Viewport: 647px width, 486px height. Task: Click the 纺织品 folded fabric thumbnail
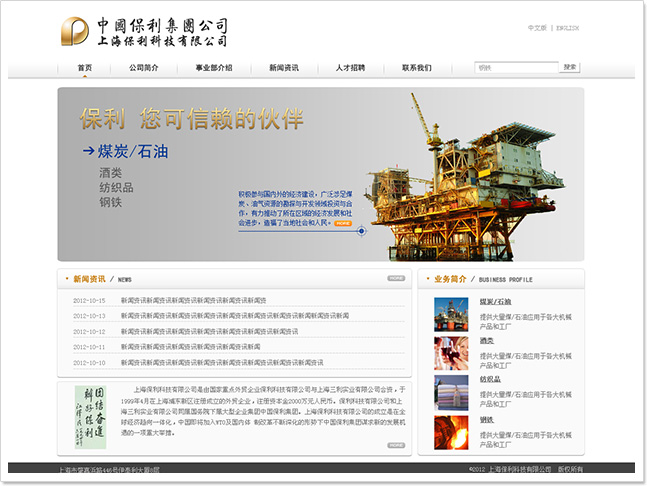(451, 393)
